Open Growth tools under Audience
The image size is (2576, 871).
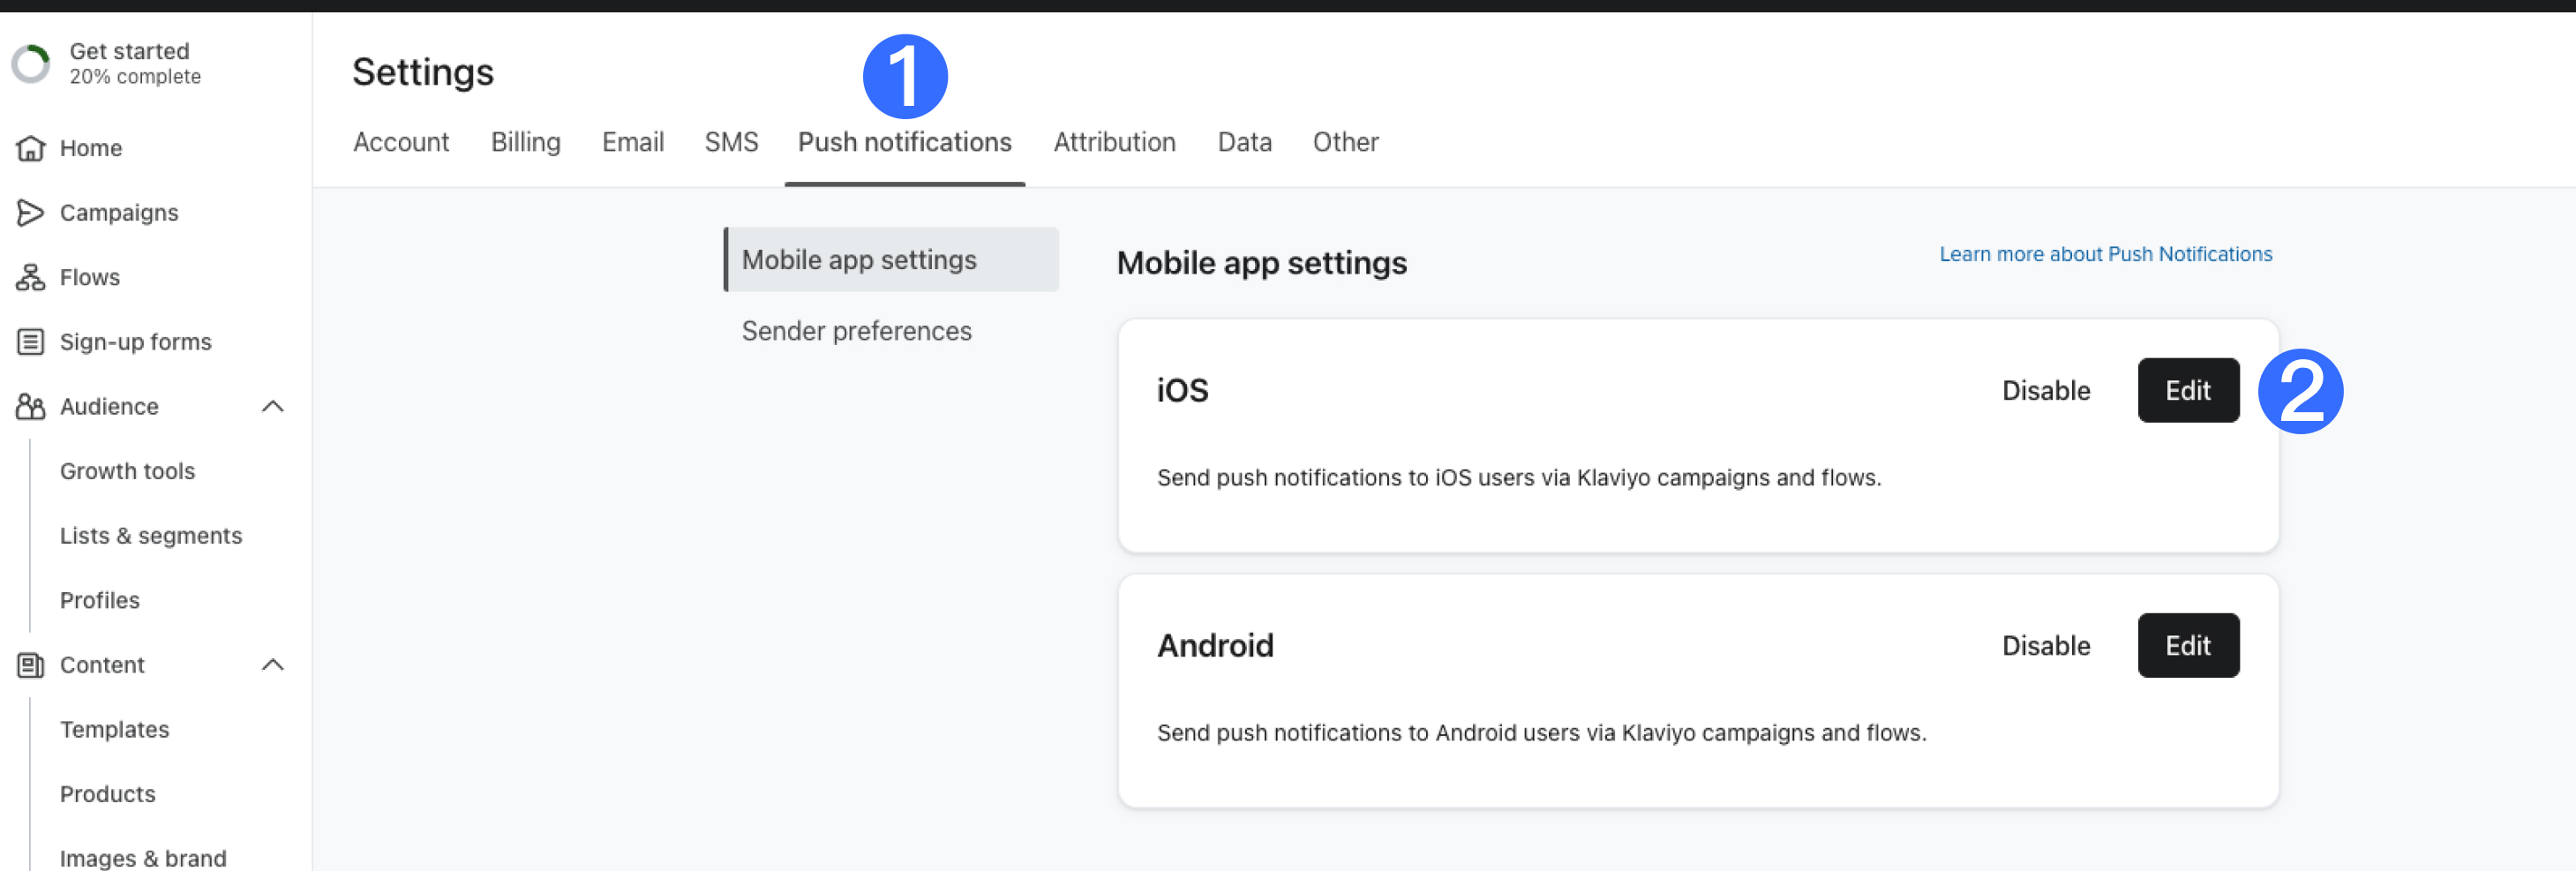point(127,471)
